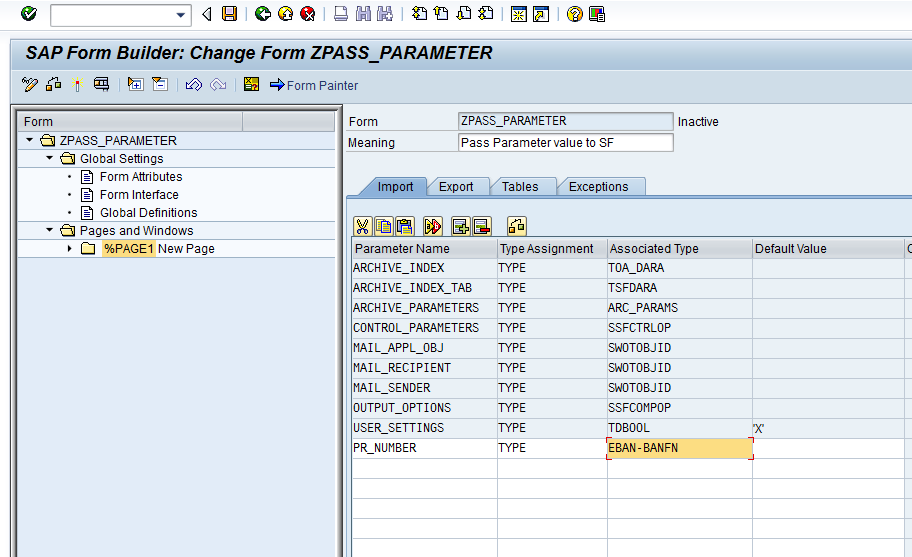The width and height of the screenshot is (912, 557).
Task: Switch to the Export tab
Action: 456,187
